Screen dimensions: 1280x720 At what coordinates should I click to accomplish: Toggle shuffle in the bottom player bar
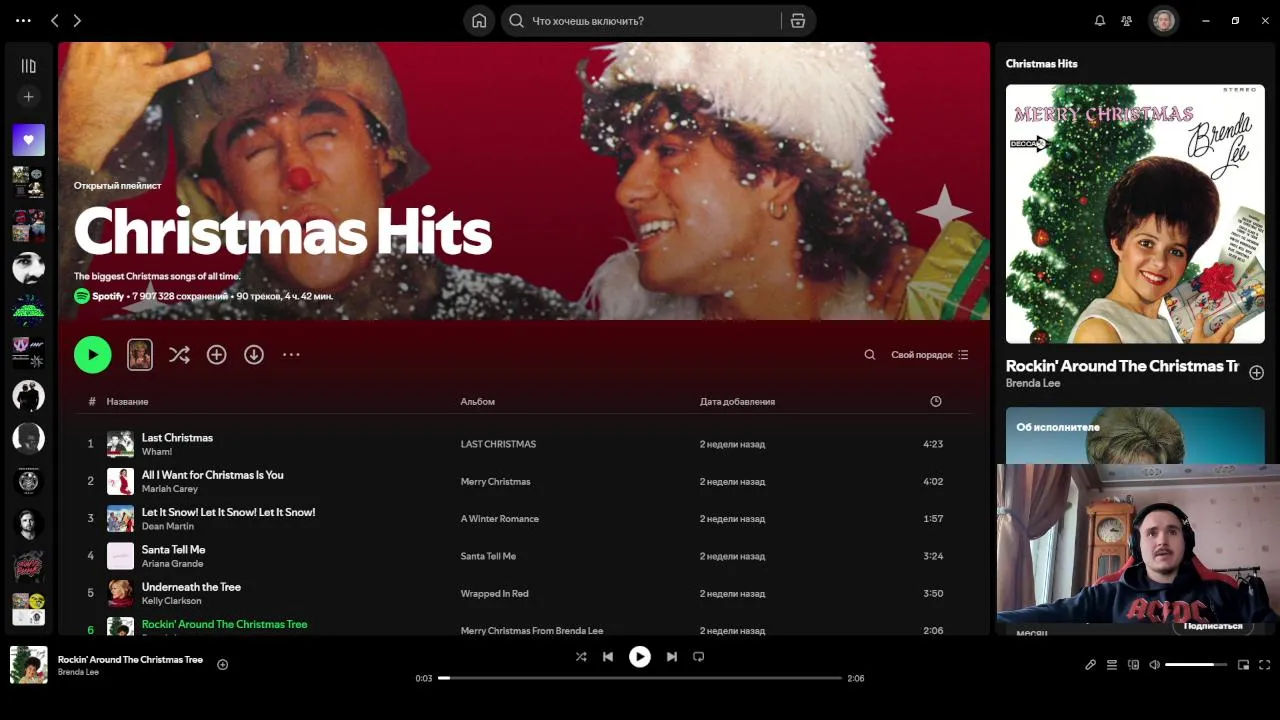[581, 657]
